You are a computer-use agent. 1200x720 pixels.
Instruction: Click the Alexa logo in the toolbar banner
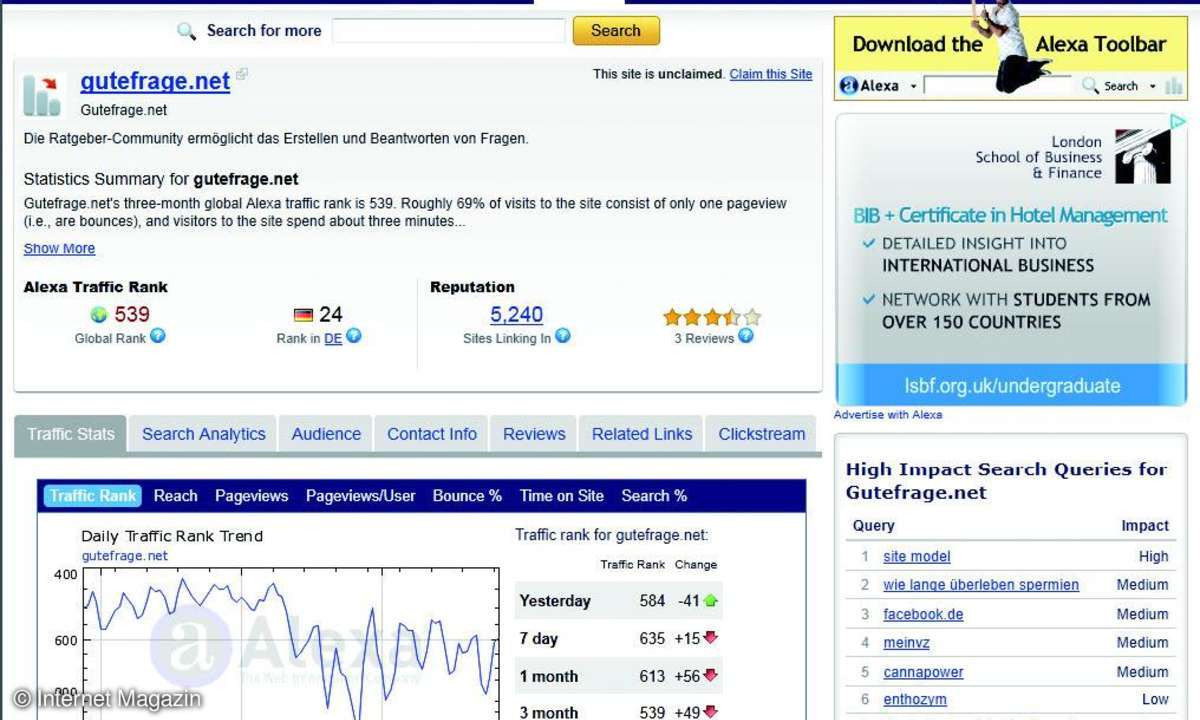[869, 86]
